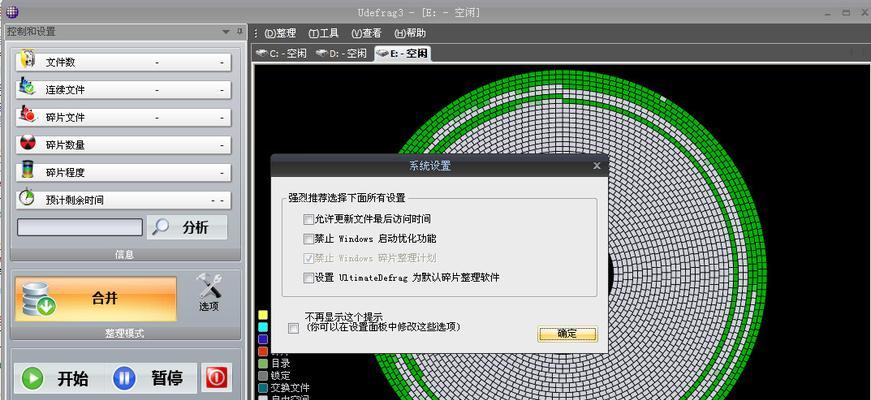
Task: Click the 碎片文件 fragmented files icon
Action: (27, 115)
